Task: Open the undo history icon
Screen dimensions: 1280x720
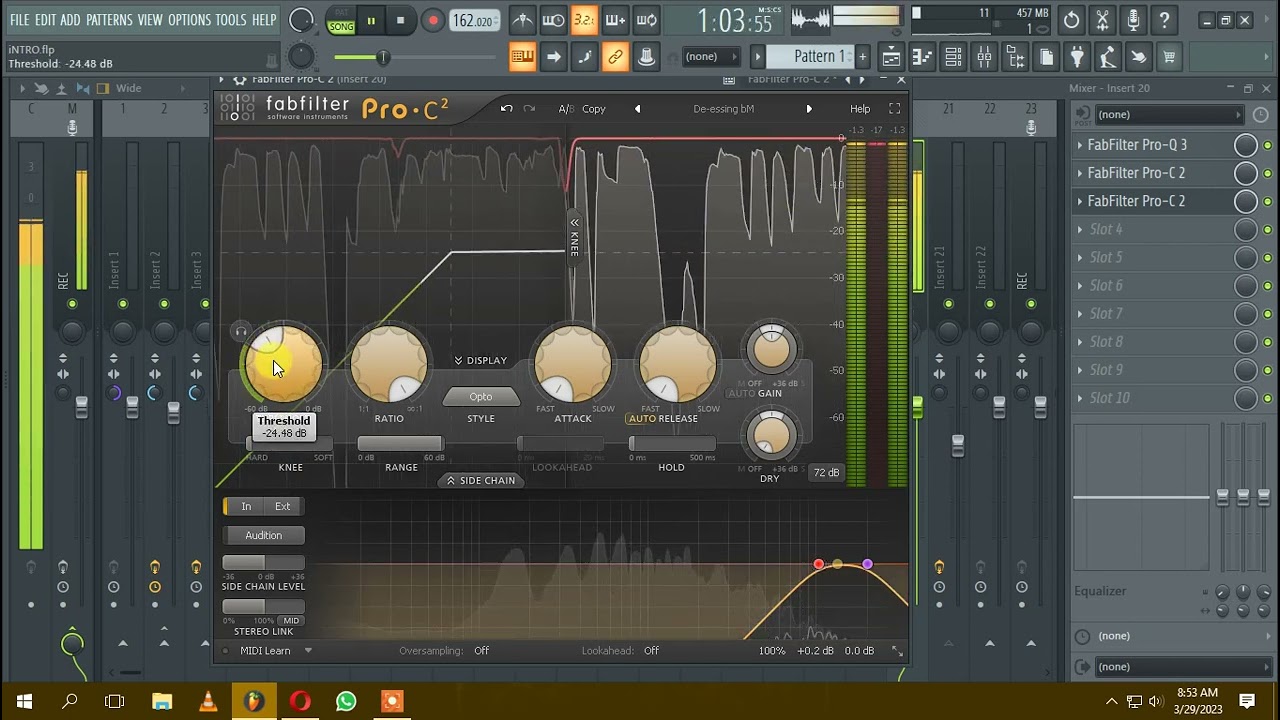Action: tap(1071, 20)
